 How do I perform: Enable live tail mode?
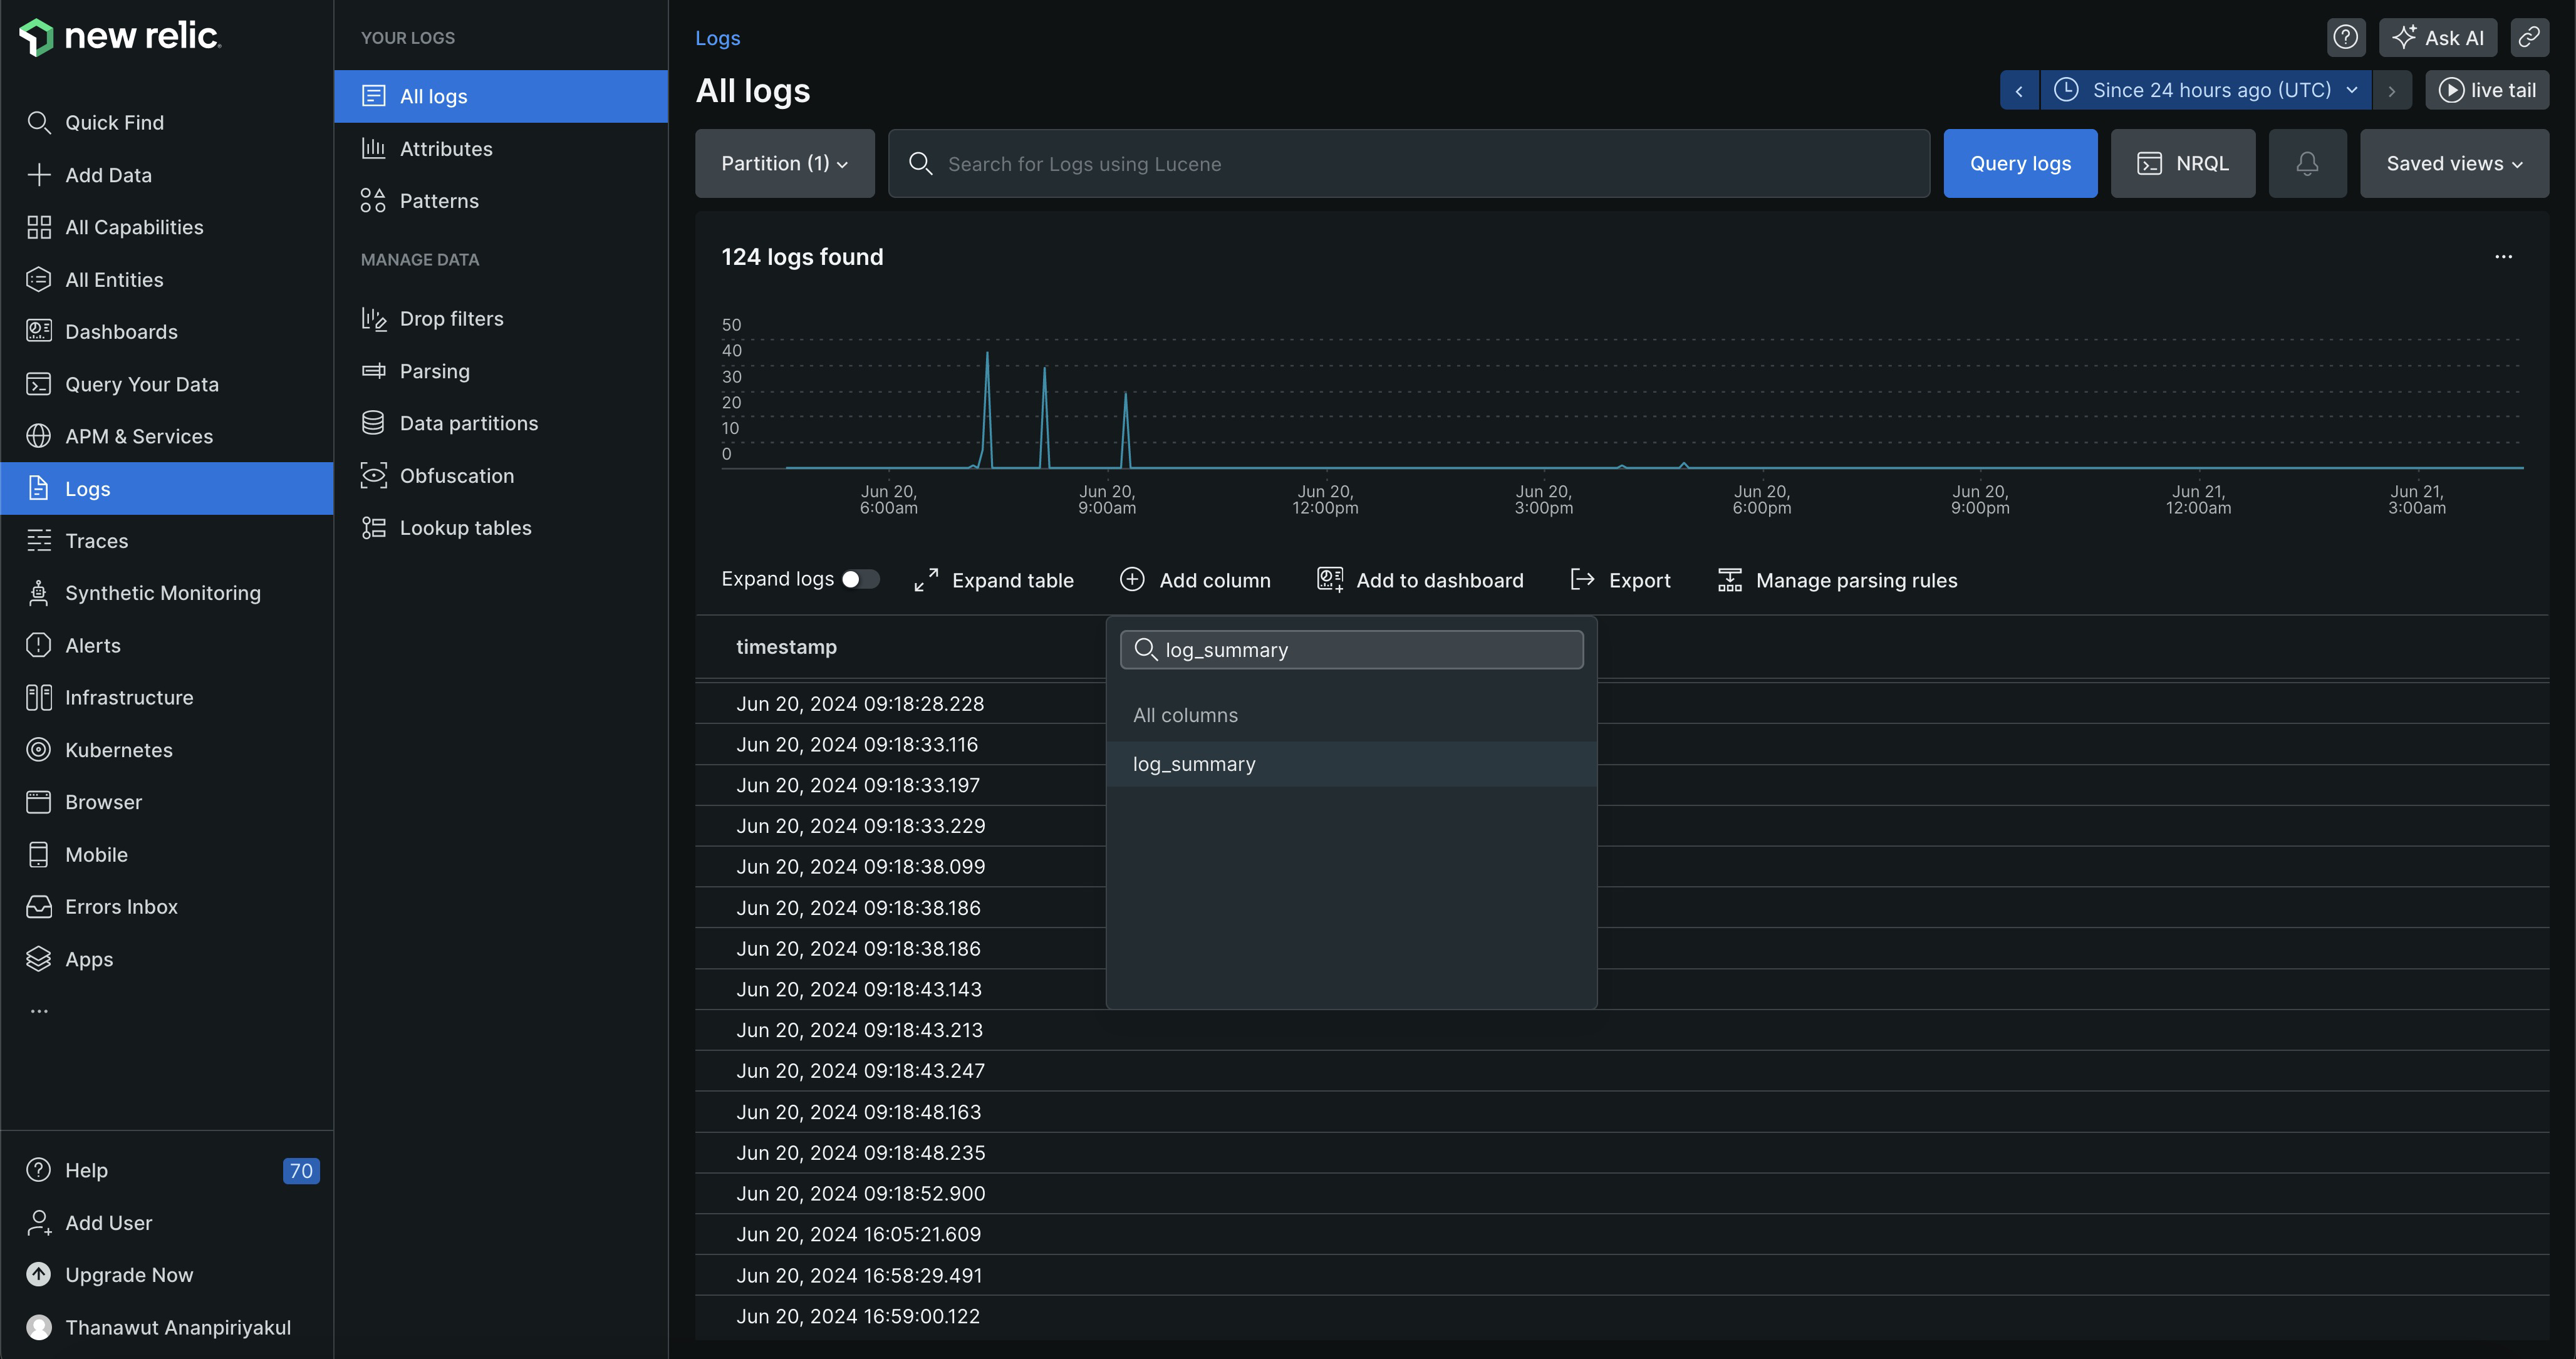pyautogui.click(x=2488, y=89)
